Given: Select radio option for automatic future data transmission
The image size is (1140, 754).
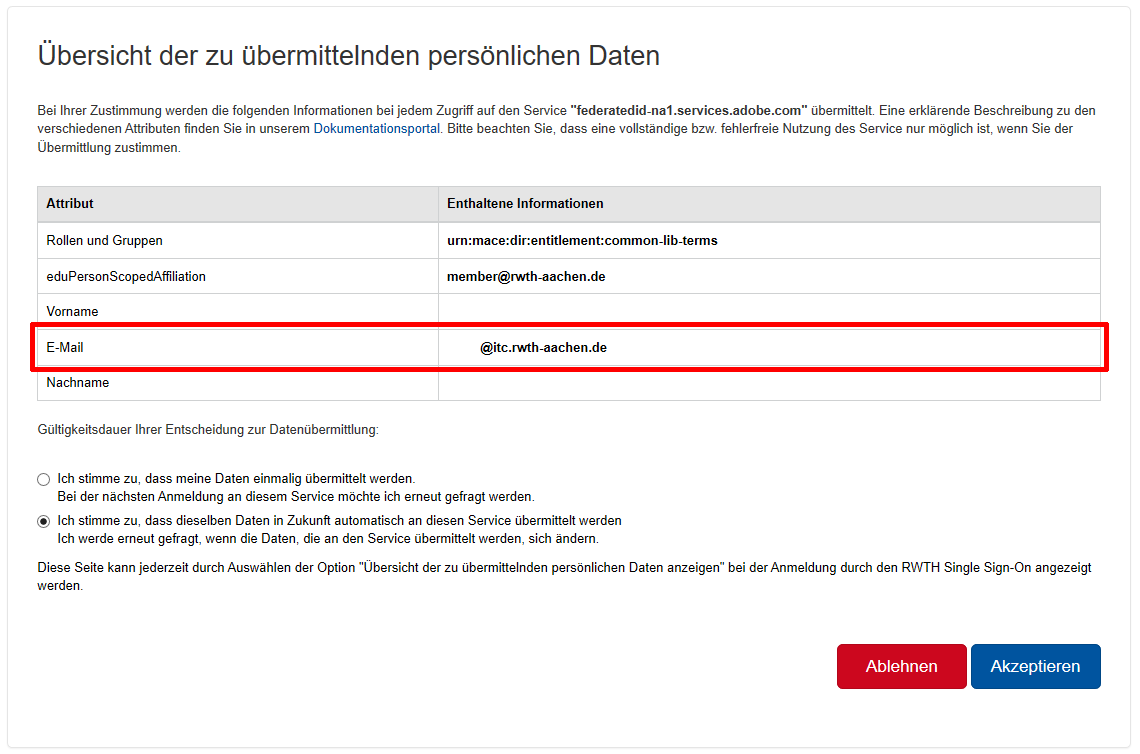Looking at the screenshot, I should (x=43, y=520).
